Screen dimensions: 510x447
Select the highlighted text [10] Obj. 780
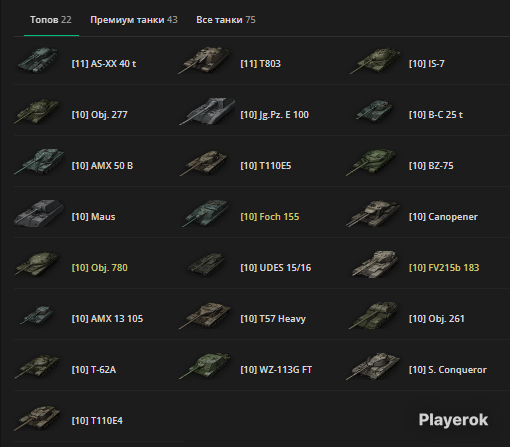tap(100, 268)
